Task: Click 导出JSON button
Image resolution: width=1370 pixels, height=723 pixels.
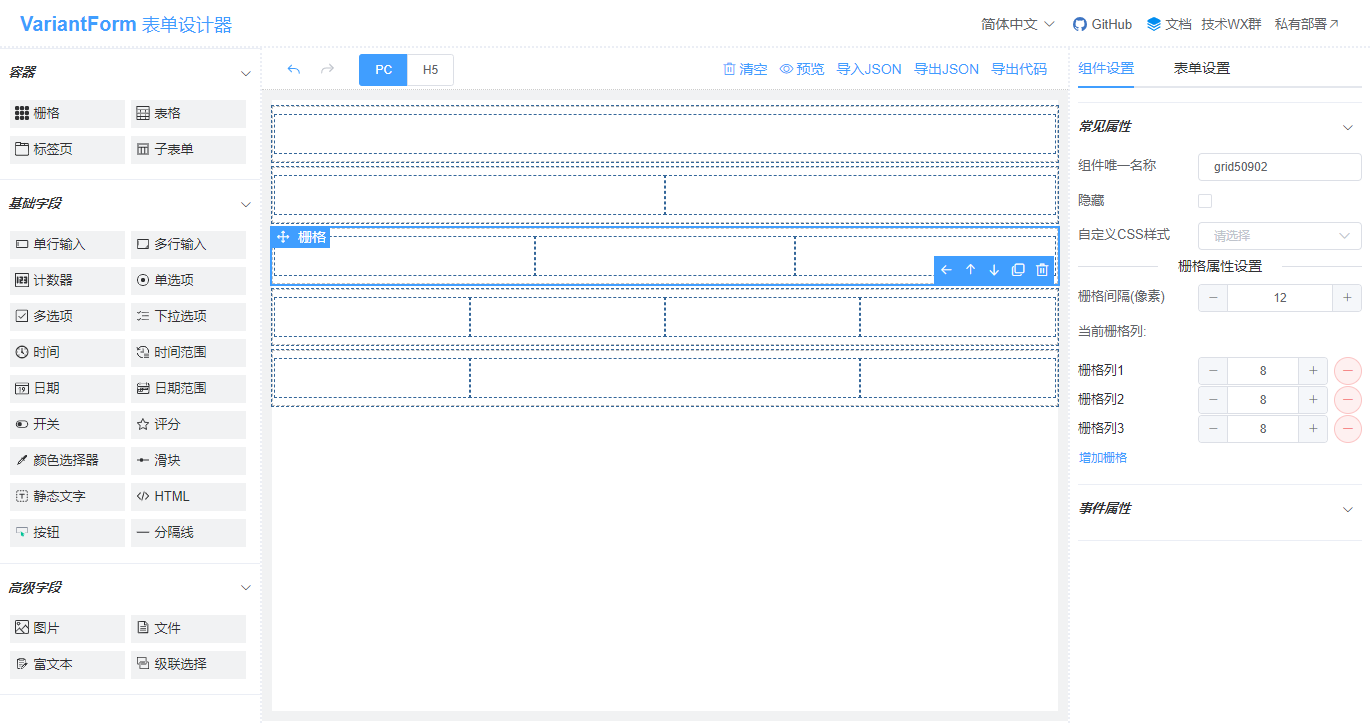Action: tap(947, 69)
